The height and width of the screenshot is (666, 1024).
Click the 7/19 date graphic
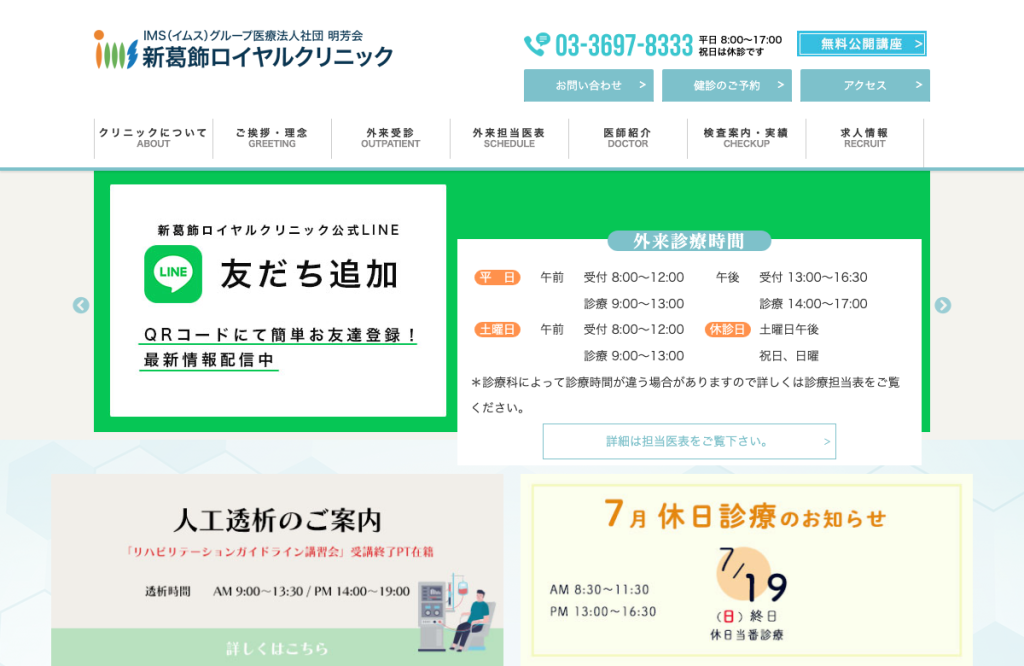pyautogui.click(x=752, y=575)
